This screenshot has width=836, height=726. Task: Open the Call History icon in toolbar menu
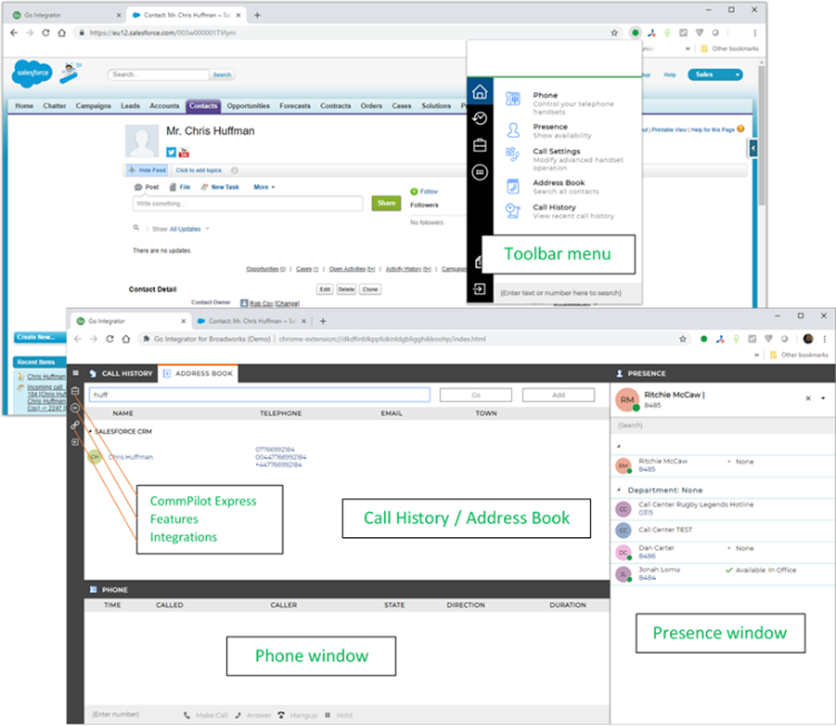click(x=513, y=211)
